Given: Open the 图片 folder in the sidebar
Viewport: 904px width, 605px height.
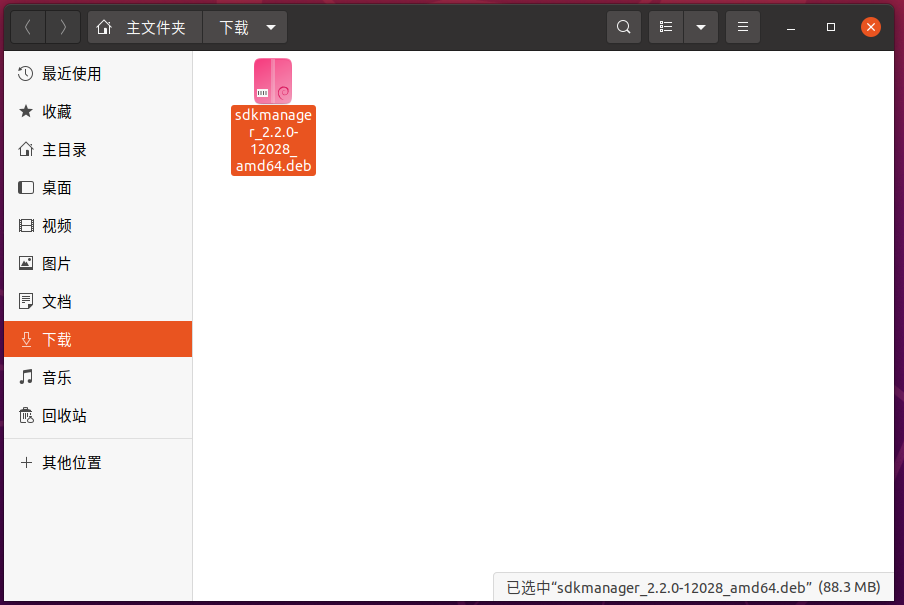Looking at the screenshot, I should 98,264.
